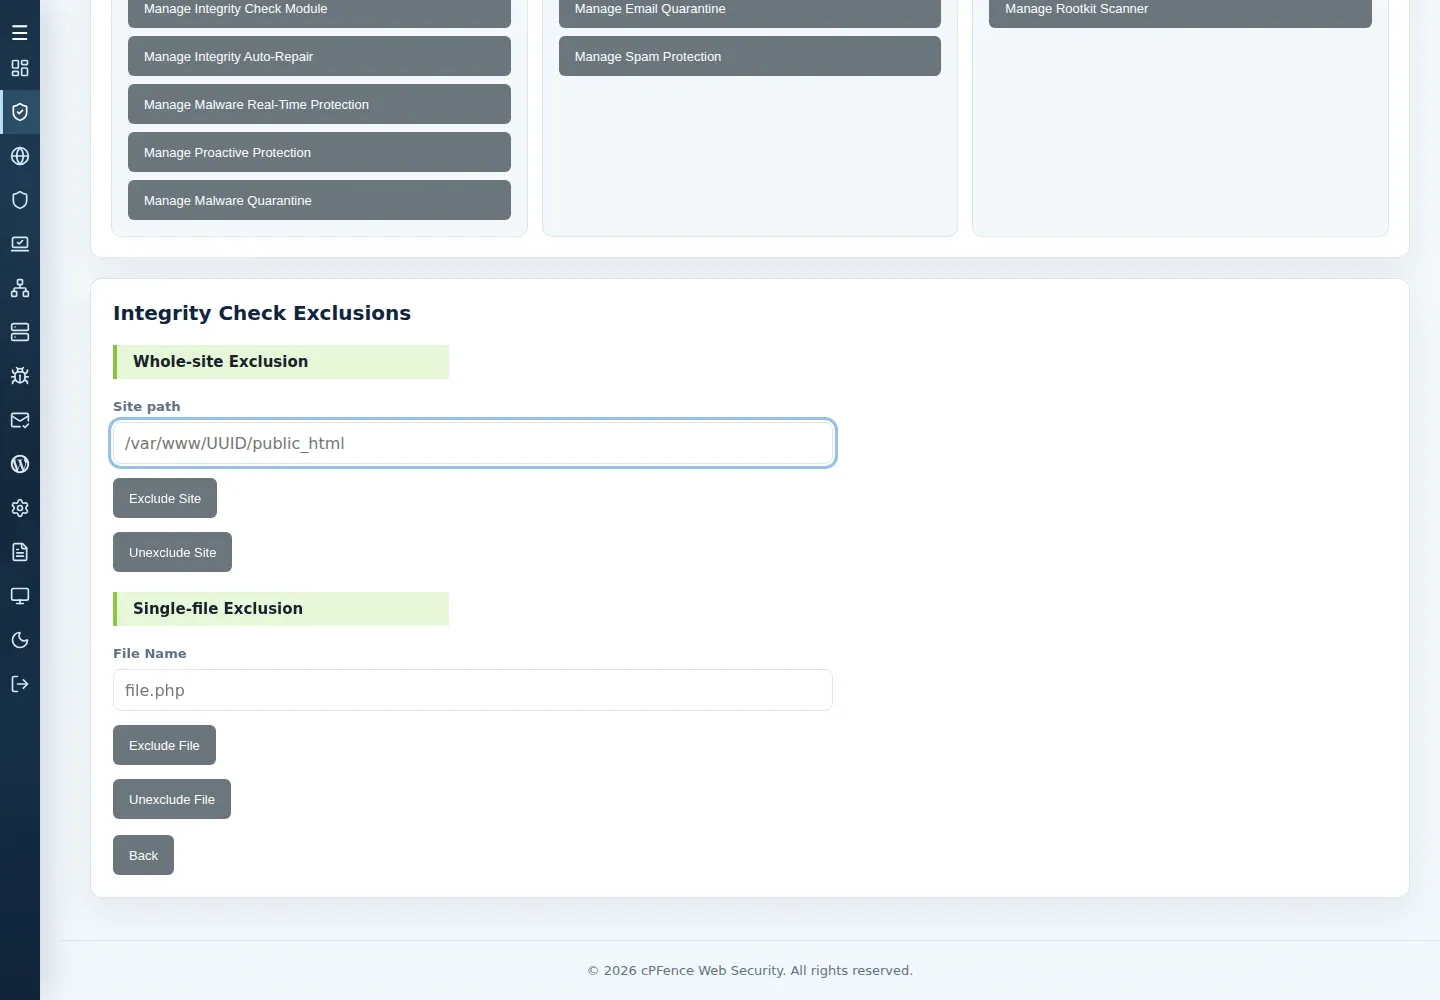Click the cPFence Web Security copyright text
This screenshot has width=1440, height=1000.
750,970
